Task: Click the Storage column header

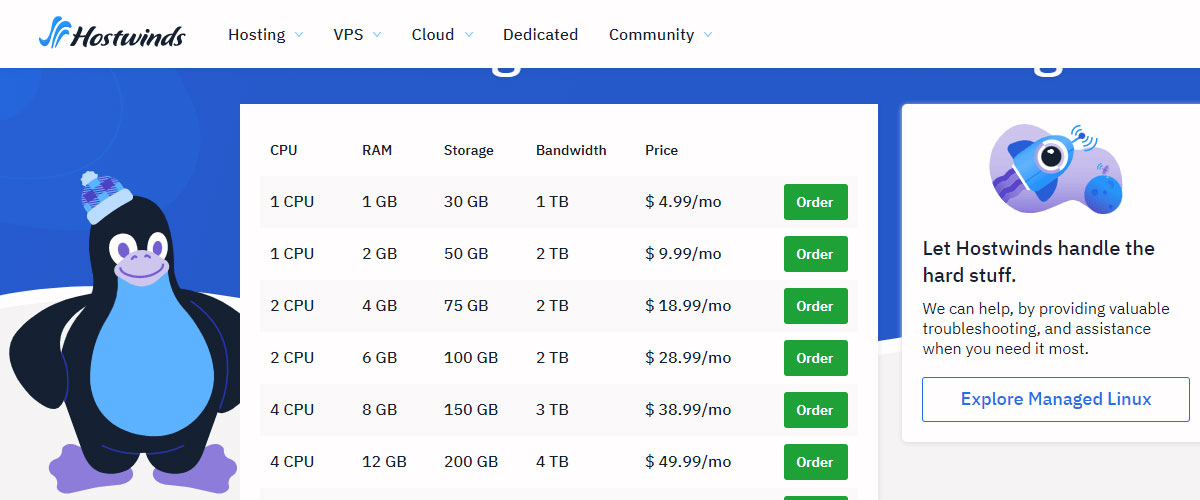Action: (469, 150)
